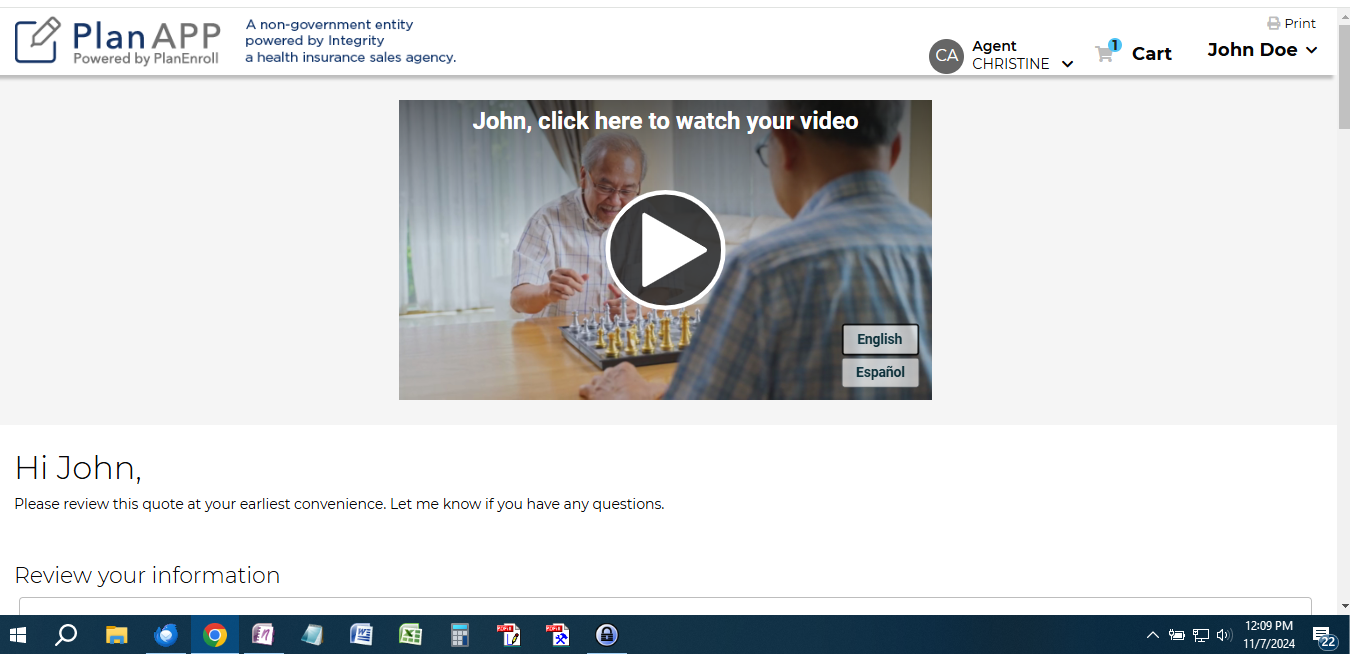Open Excel from taskbar
This screenshot has height=654, width=1350.
click(410, 635)
